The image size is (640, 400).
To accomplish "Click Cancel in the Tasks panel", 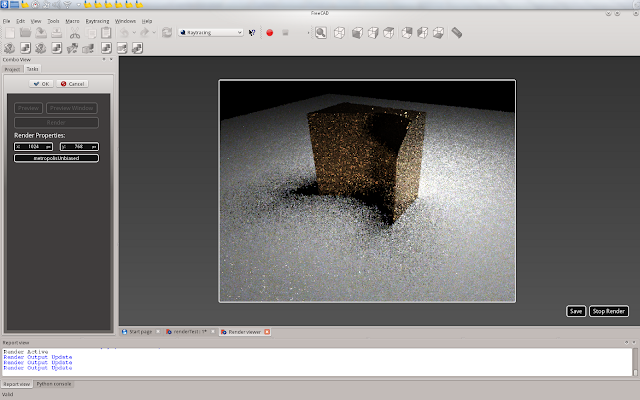I will (73, 84).
